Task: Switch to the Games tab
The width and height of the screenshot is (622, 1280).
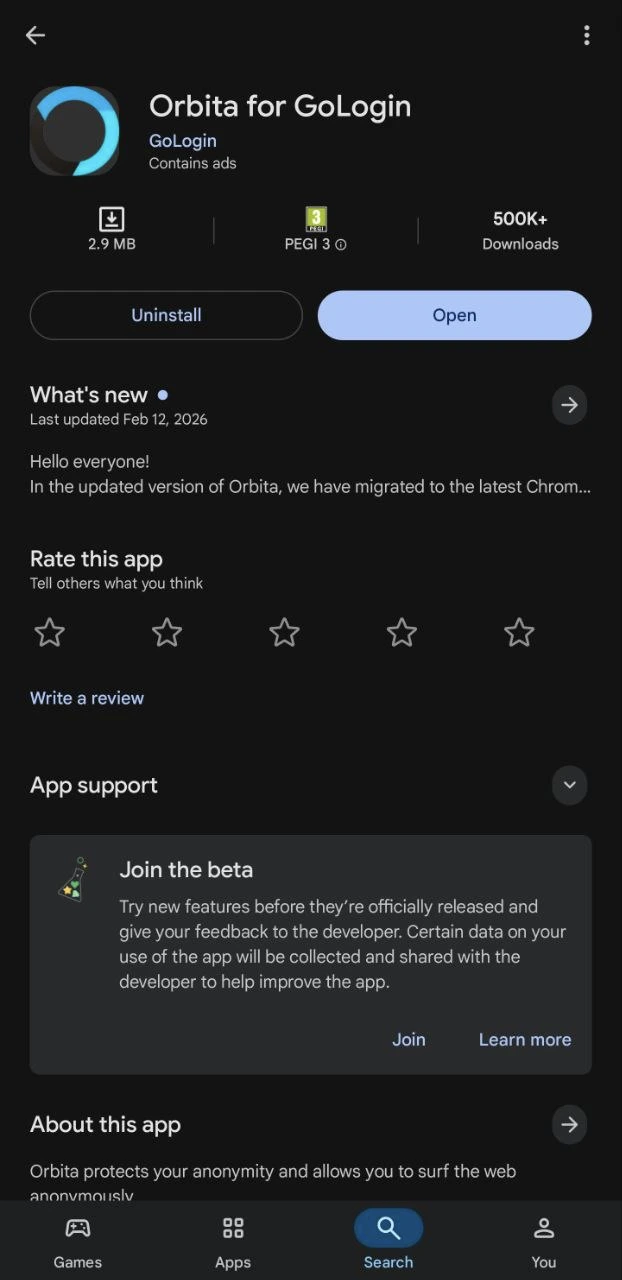Action: [77, 1240]
